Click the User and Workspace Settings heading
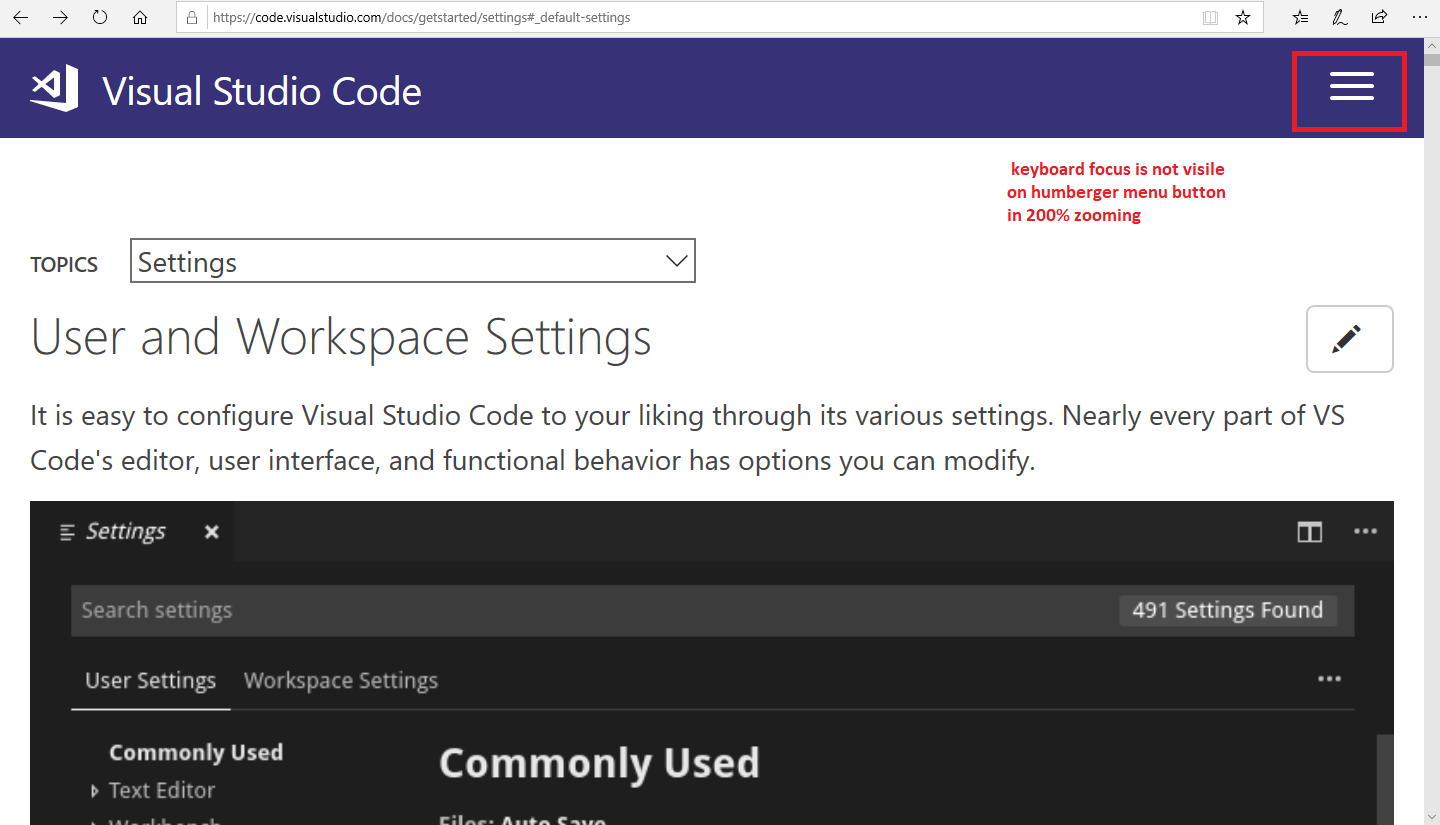 [341, 337]
